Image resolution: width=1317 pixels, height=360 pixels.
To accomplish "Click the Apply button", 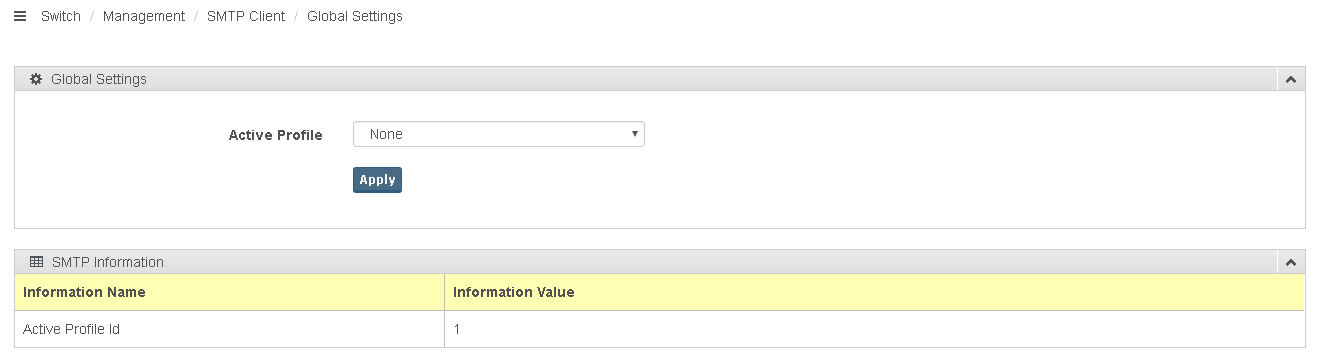I will point(377,180).
